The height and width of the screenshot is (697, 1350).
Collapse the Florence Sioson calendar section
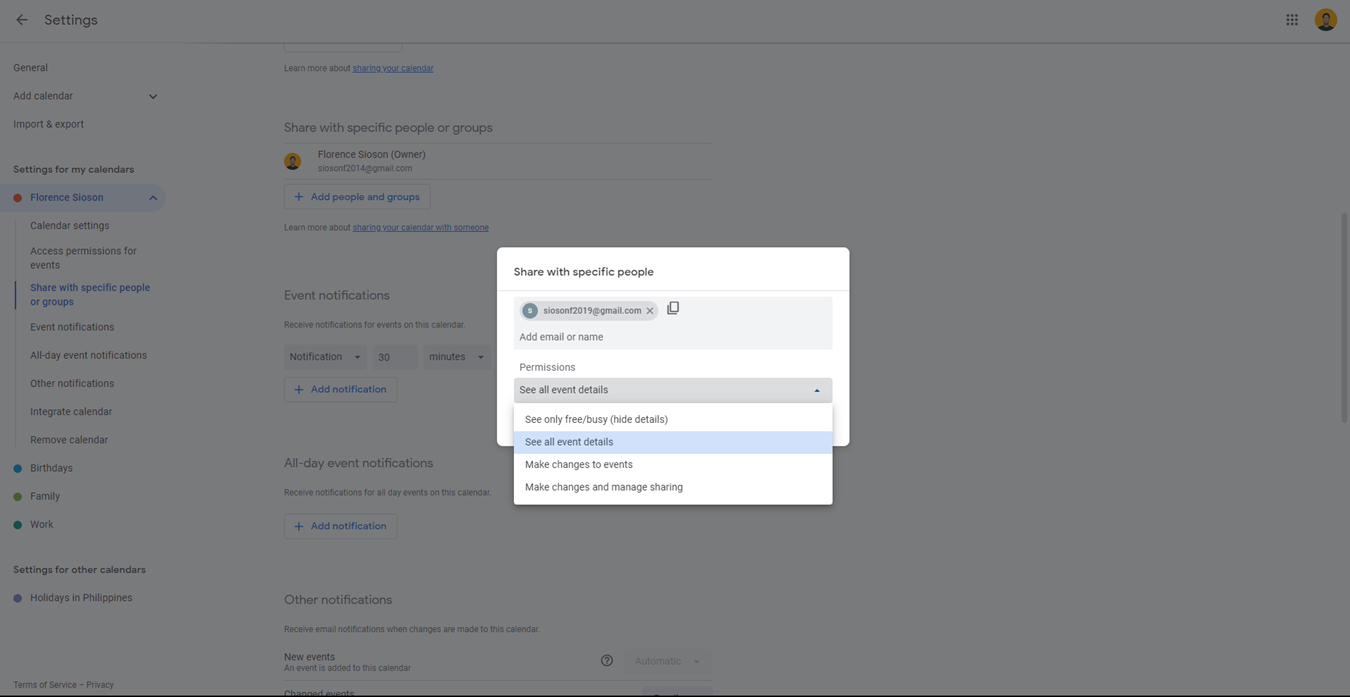point(153,198)
